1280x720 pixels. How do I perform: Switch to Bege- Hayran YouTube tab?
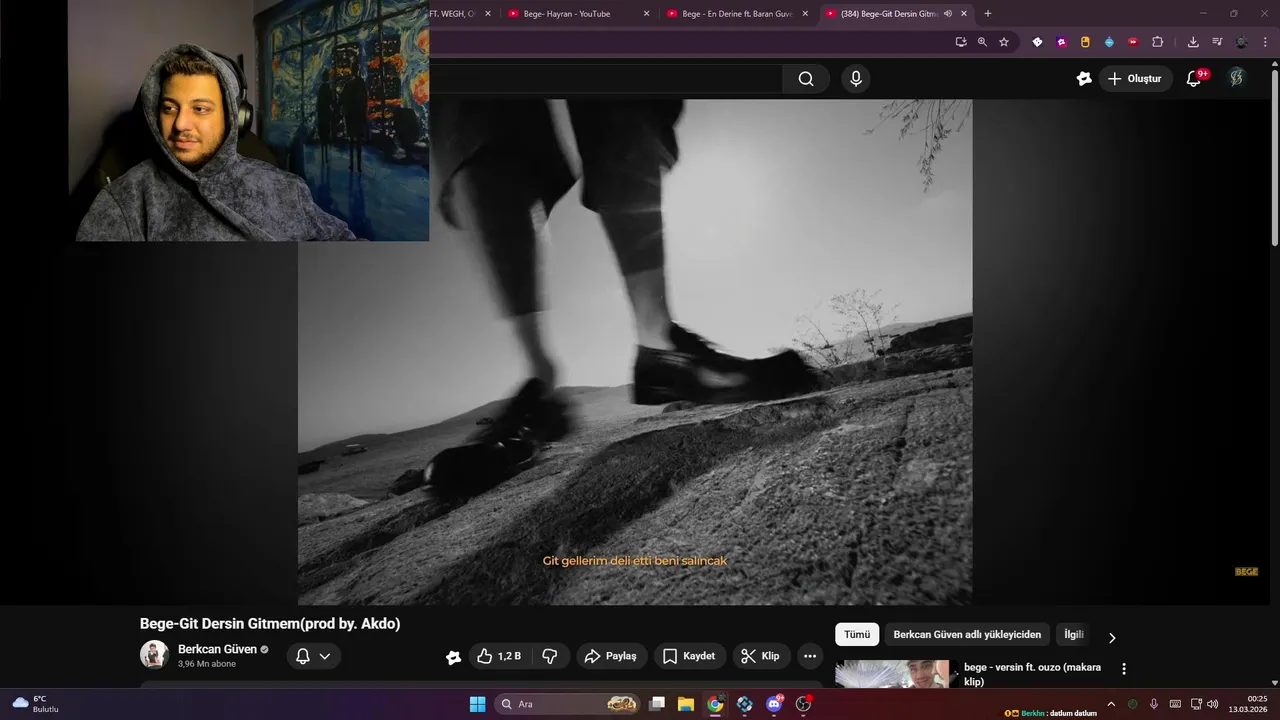click(x=567, y=14)
